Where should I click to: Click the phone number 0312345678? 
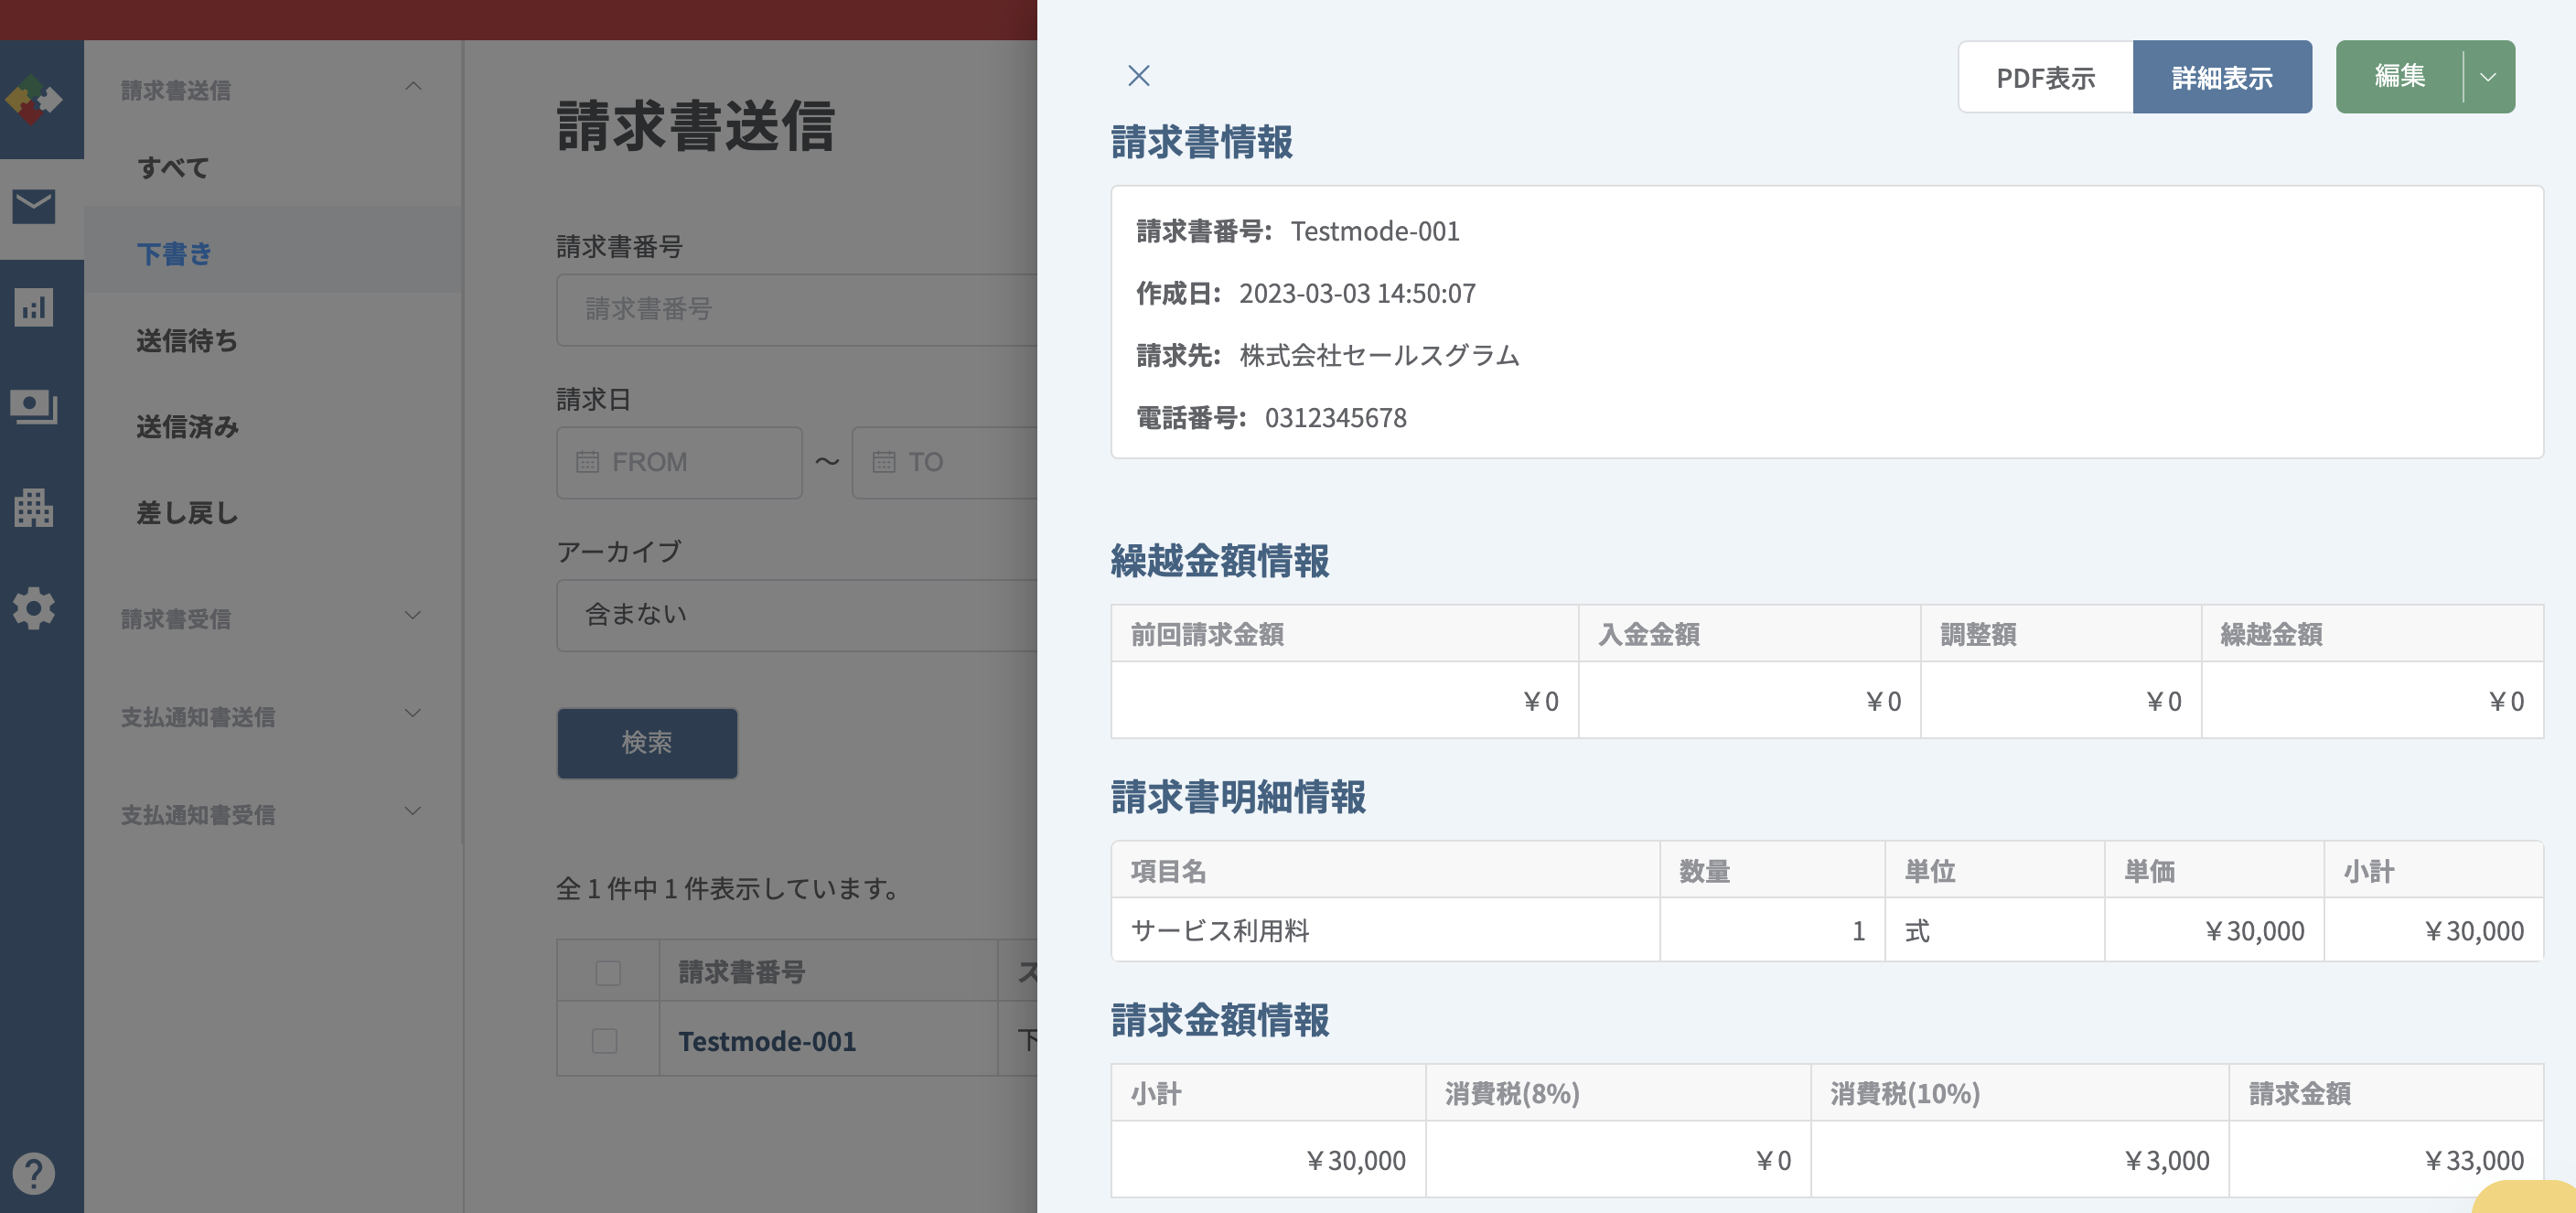point(1335,417)
